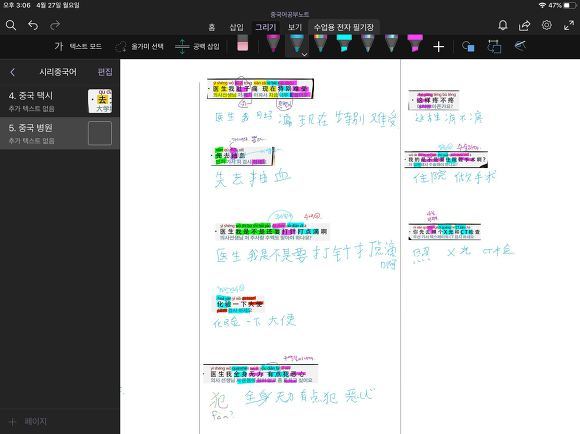Go back using the chevron beside 시리중국어
This screenshot has height=434, width=580.
(13, 72)
